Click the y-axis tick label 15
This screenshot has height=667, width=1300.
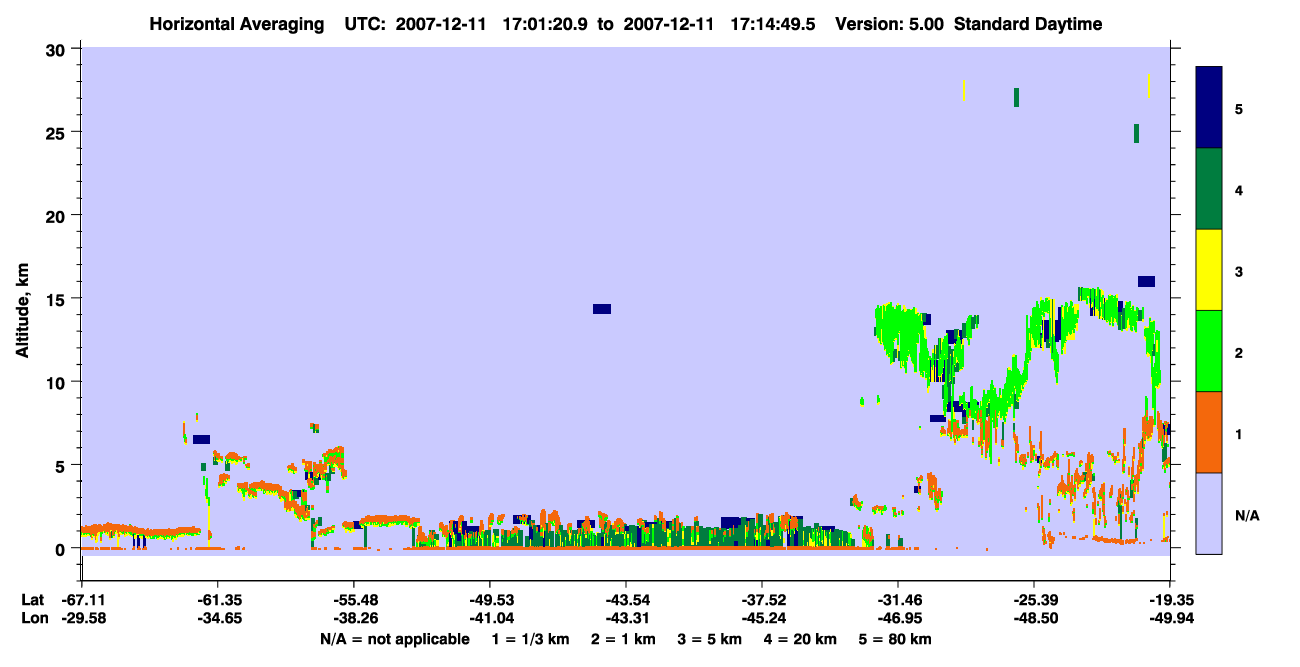[58, 299]
